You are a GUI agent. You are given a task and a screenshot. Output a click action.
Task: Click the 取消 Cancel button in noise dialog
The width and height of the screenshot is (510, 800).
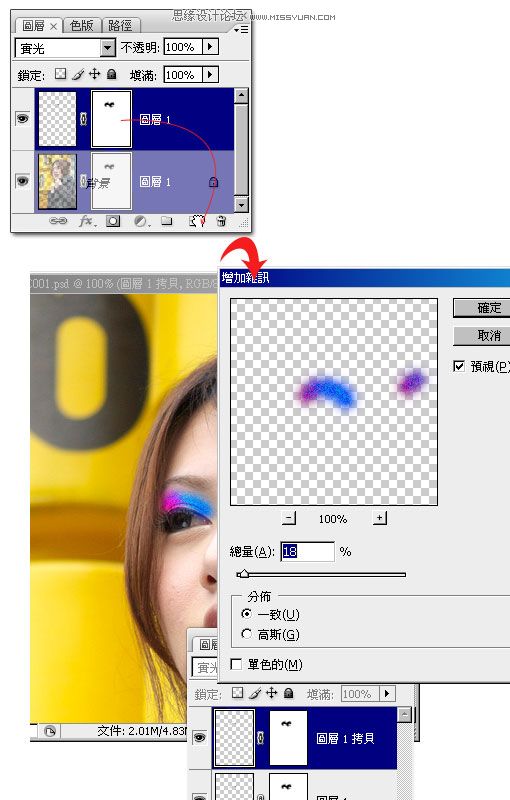click(x=481, y=336)
